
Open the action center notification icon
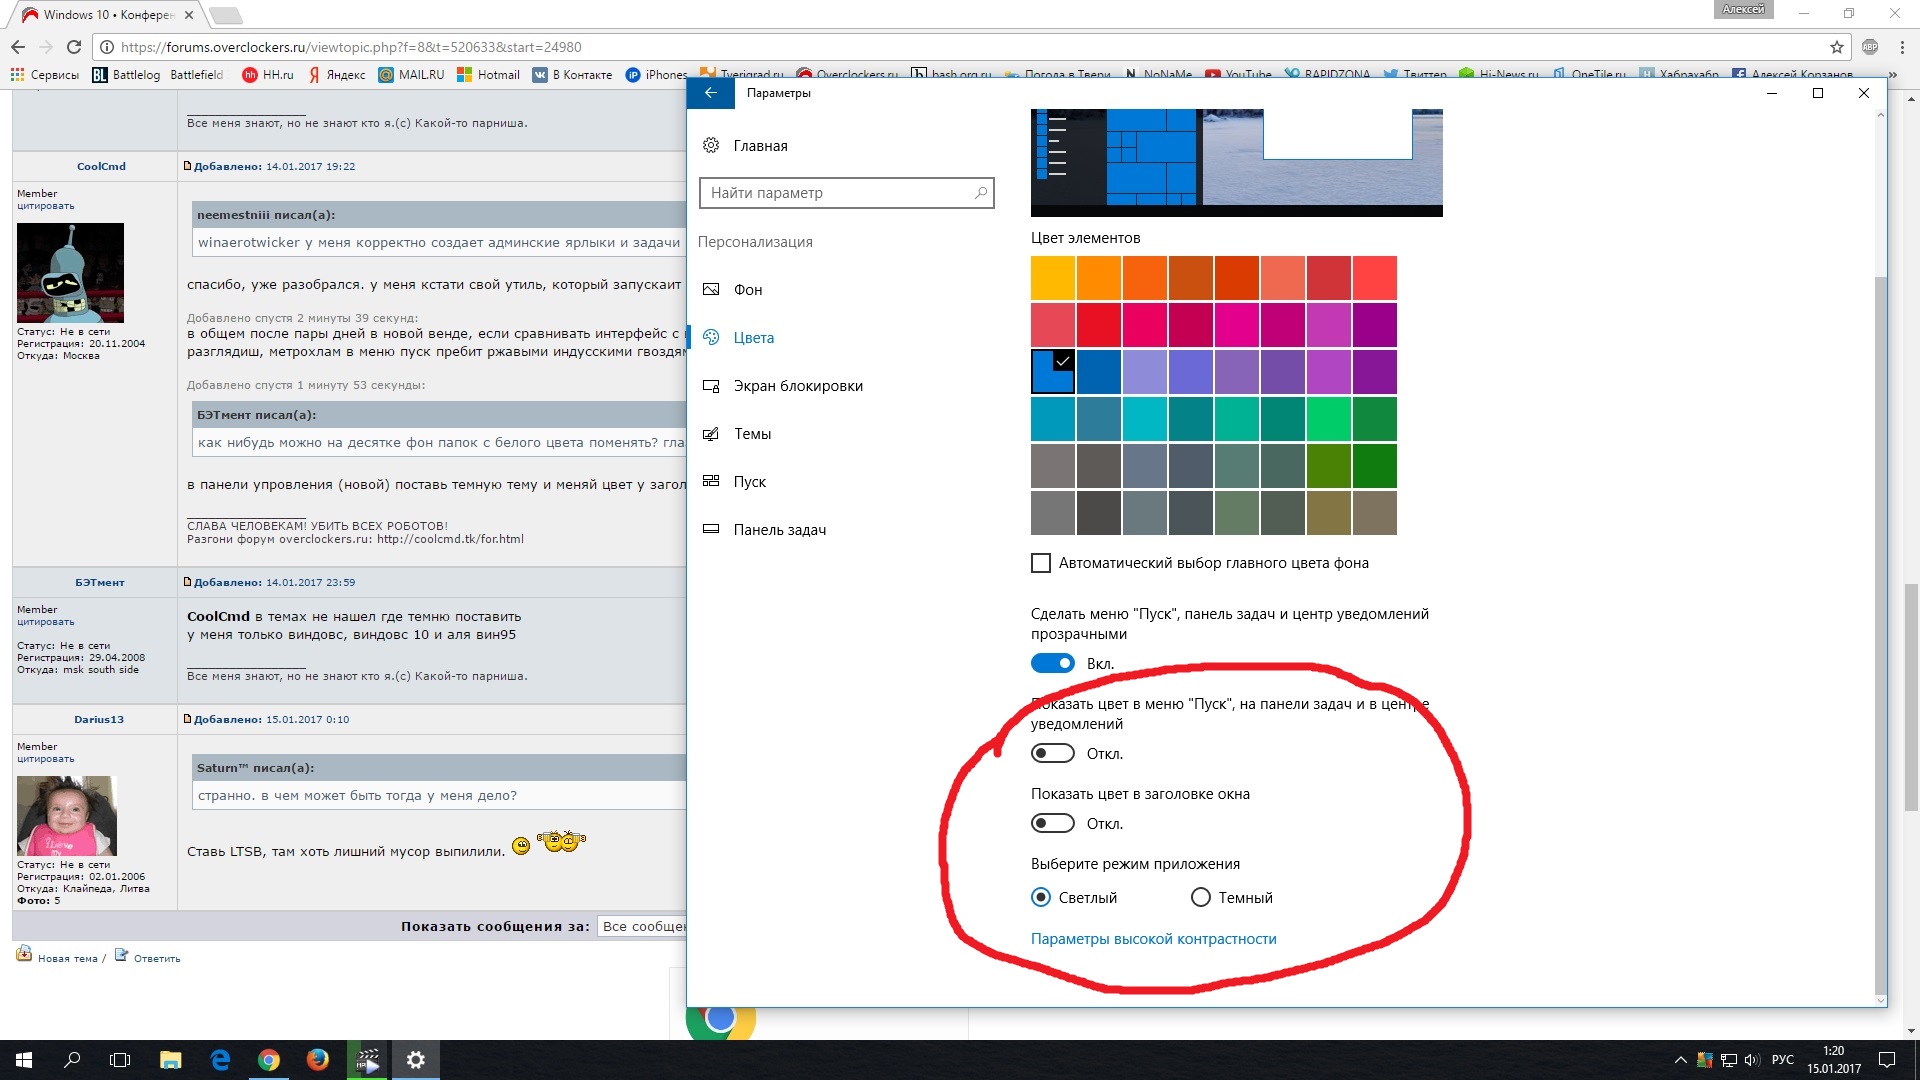1886,1060
